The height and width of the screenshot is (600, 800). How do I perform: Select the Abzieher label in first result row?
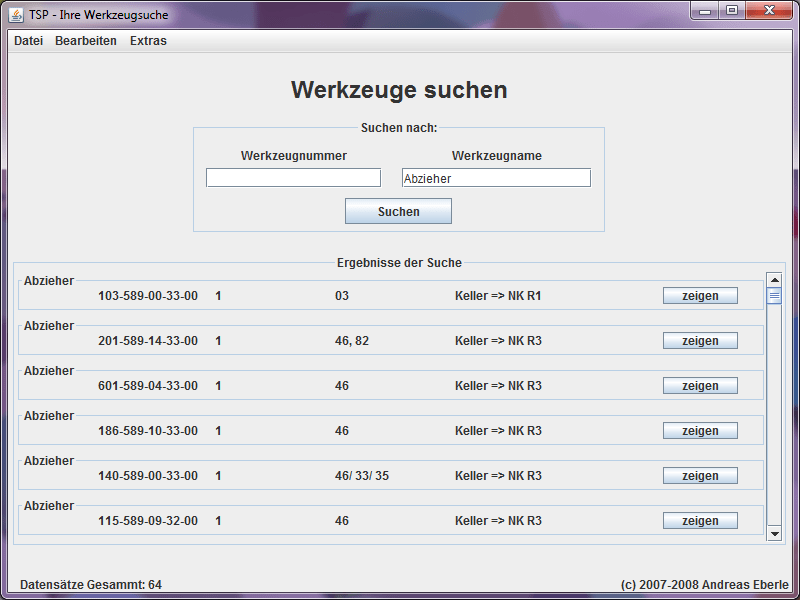coord(49,281)
